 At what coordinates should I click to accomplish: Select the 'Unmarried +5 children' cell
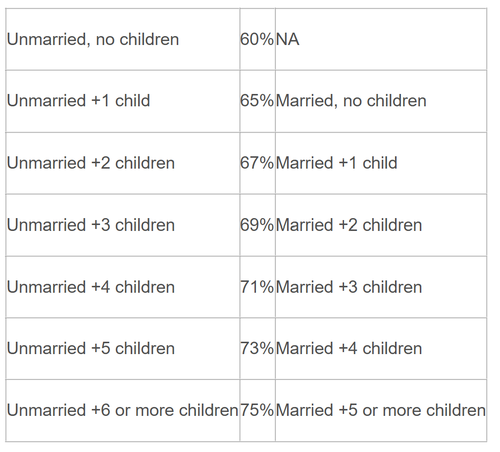coord(123,348)
